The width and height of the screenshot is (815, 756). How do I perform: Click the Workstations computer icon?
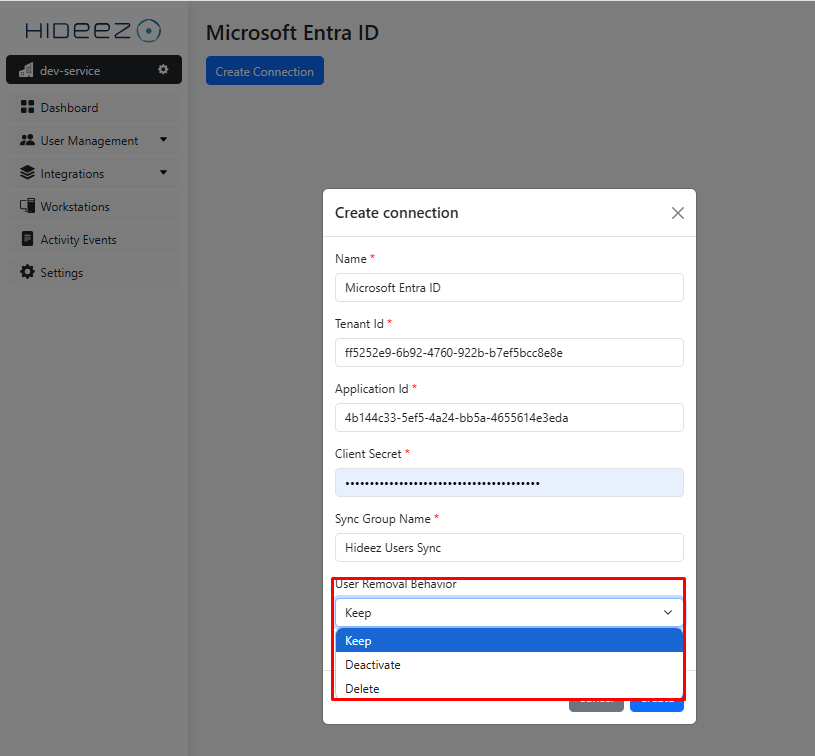click(27, 206)
